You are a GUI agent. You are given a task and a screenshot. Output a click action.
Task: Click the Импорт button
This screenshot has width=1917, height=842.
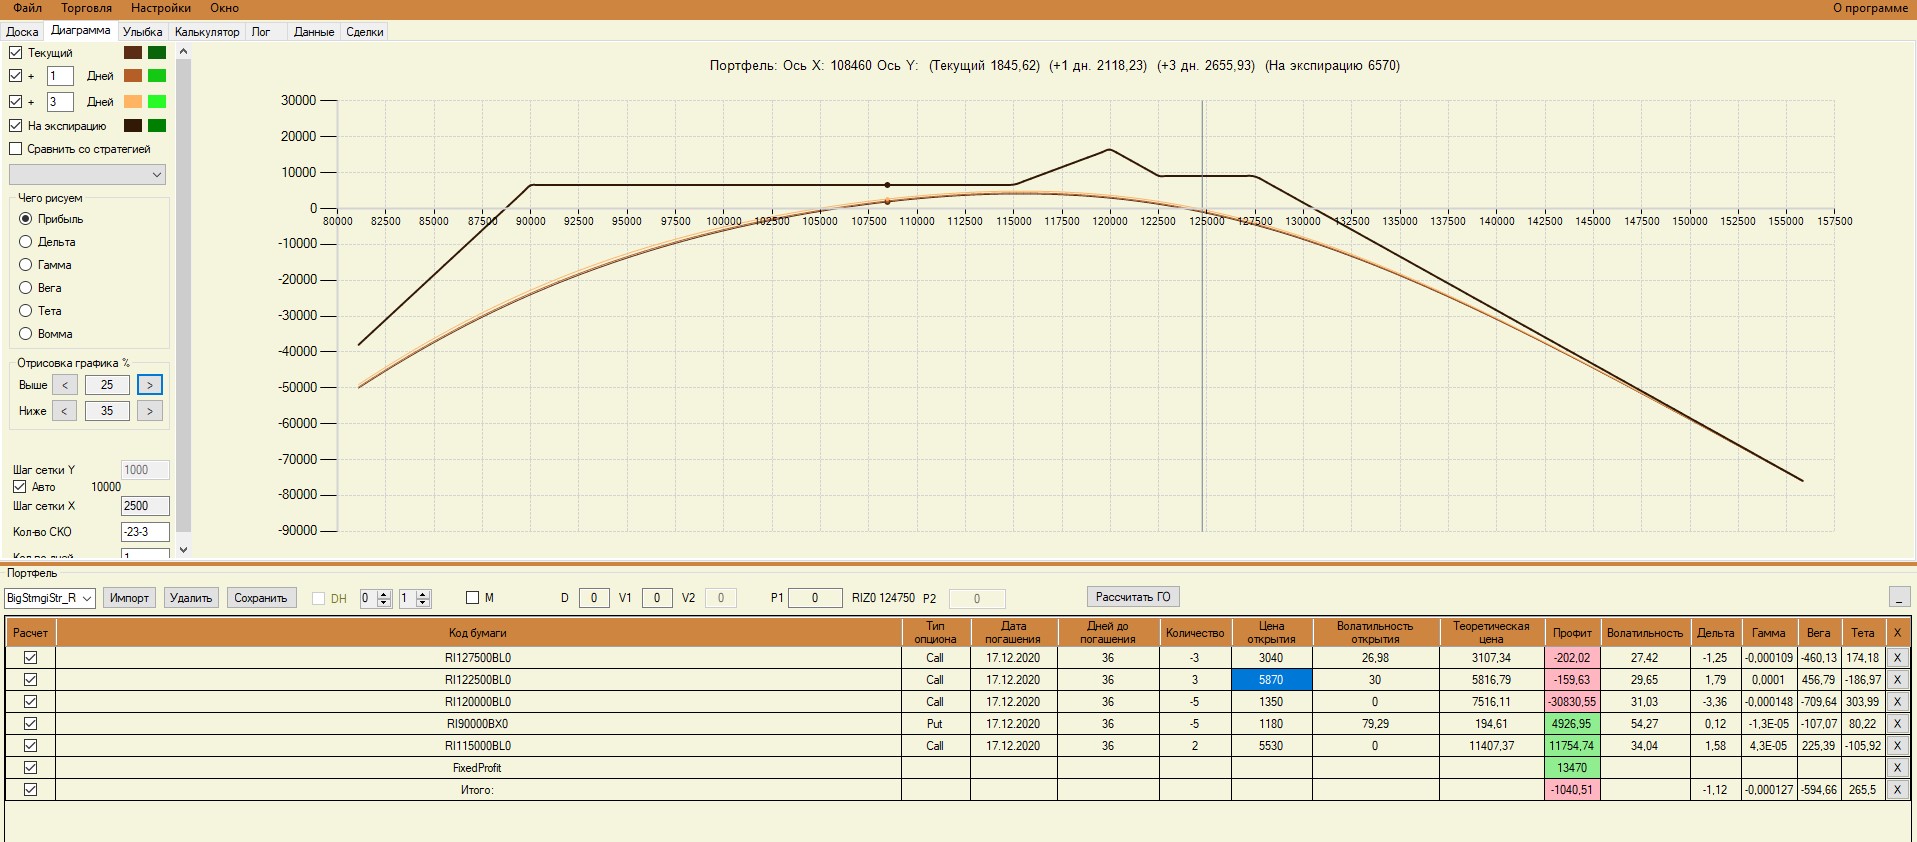(x=129, y=598)
